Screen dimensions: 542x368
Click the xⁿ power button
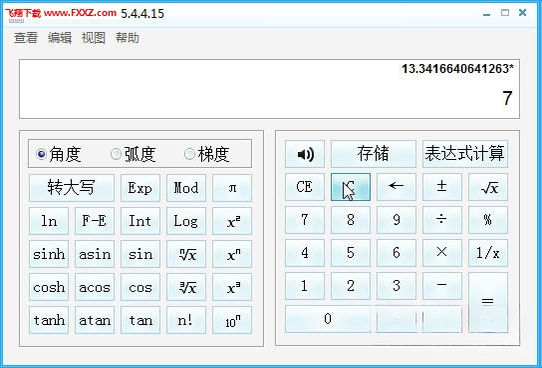(232, 254)
